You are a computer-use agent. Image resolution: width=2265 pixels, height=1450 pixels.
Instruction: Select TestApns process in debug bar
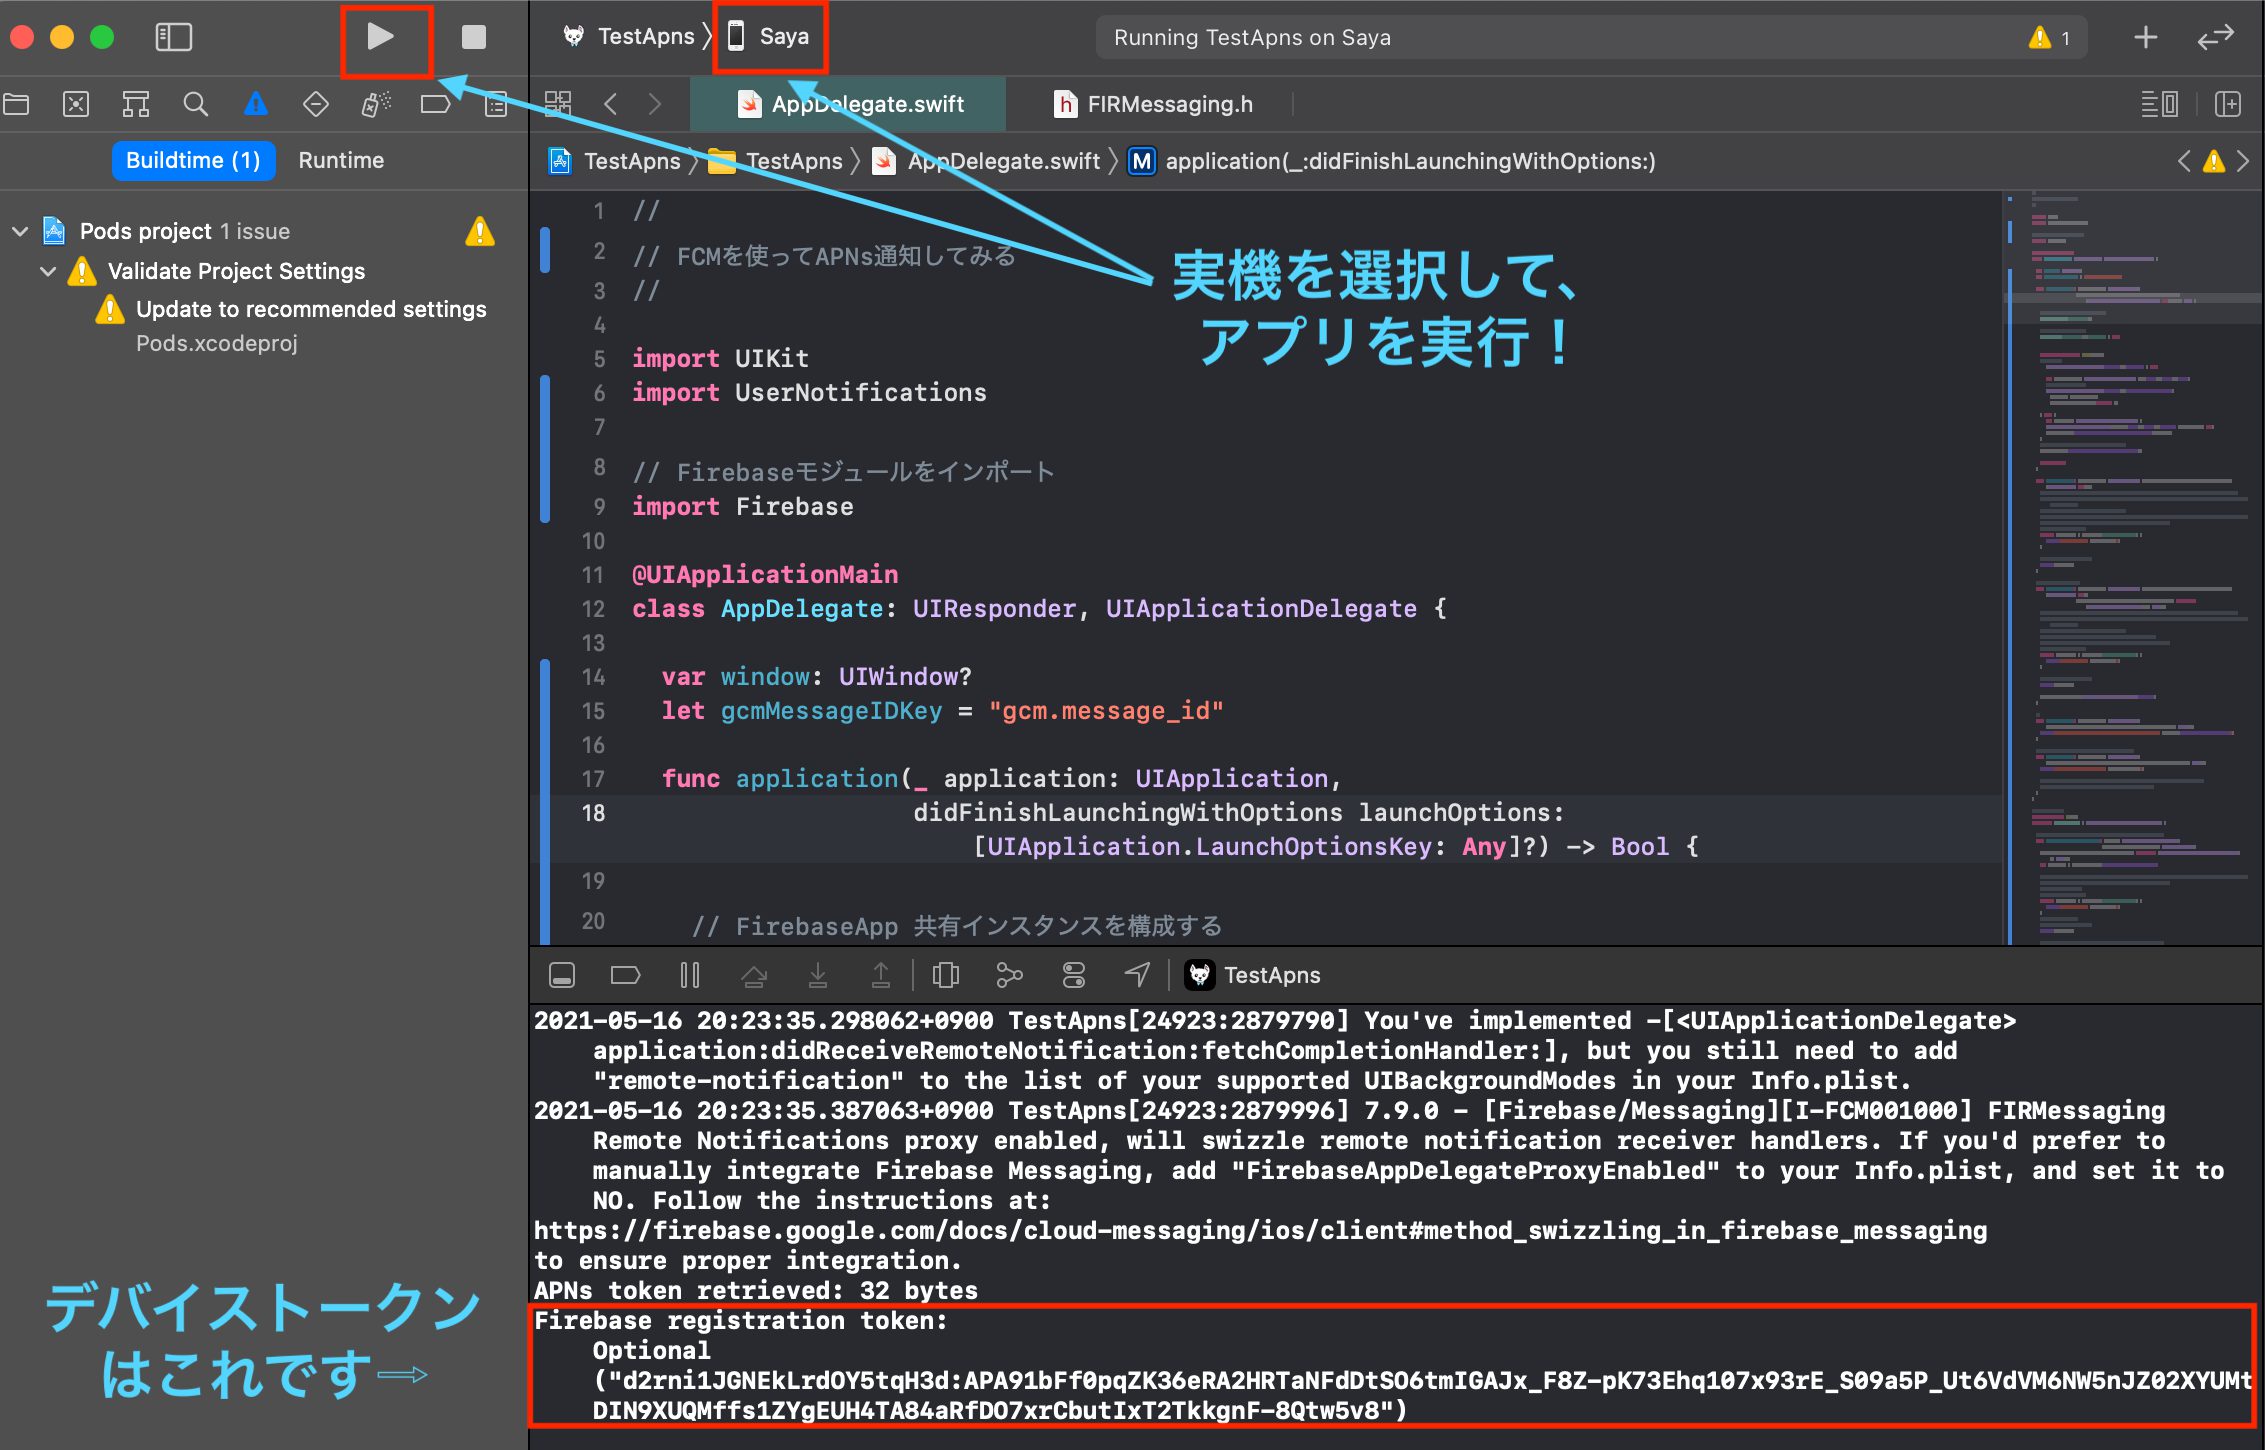pyautogui.click(x=1253, y=975)
